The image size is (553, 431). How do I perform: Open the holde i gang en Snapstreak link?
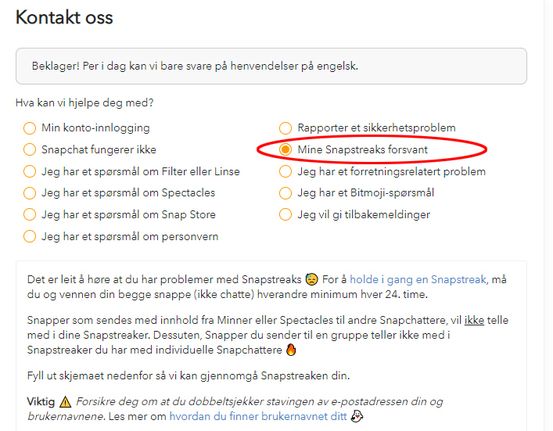click(x=418, y=279)
